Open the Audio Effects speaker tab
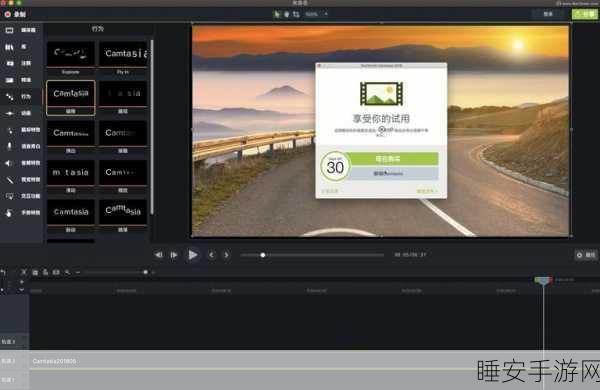 22,163
